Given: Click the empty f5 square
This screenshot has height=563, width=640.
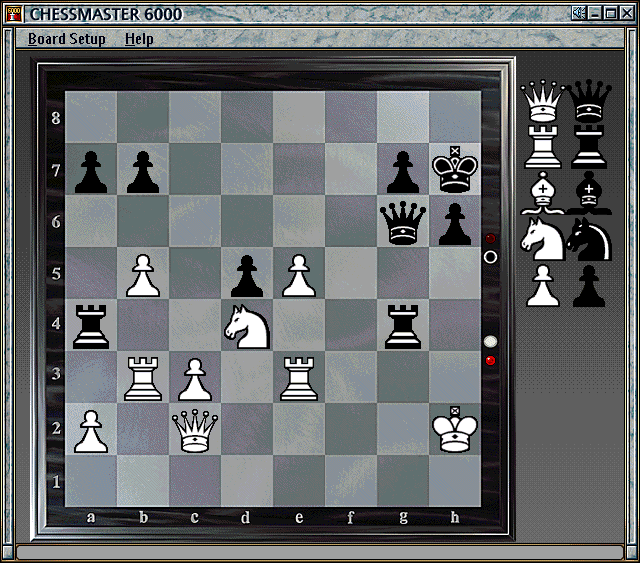Looking at the screenshot, I should click(351, 273).
